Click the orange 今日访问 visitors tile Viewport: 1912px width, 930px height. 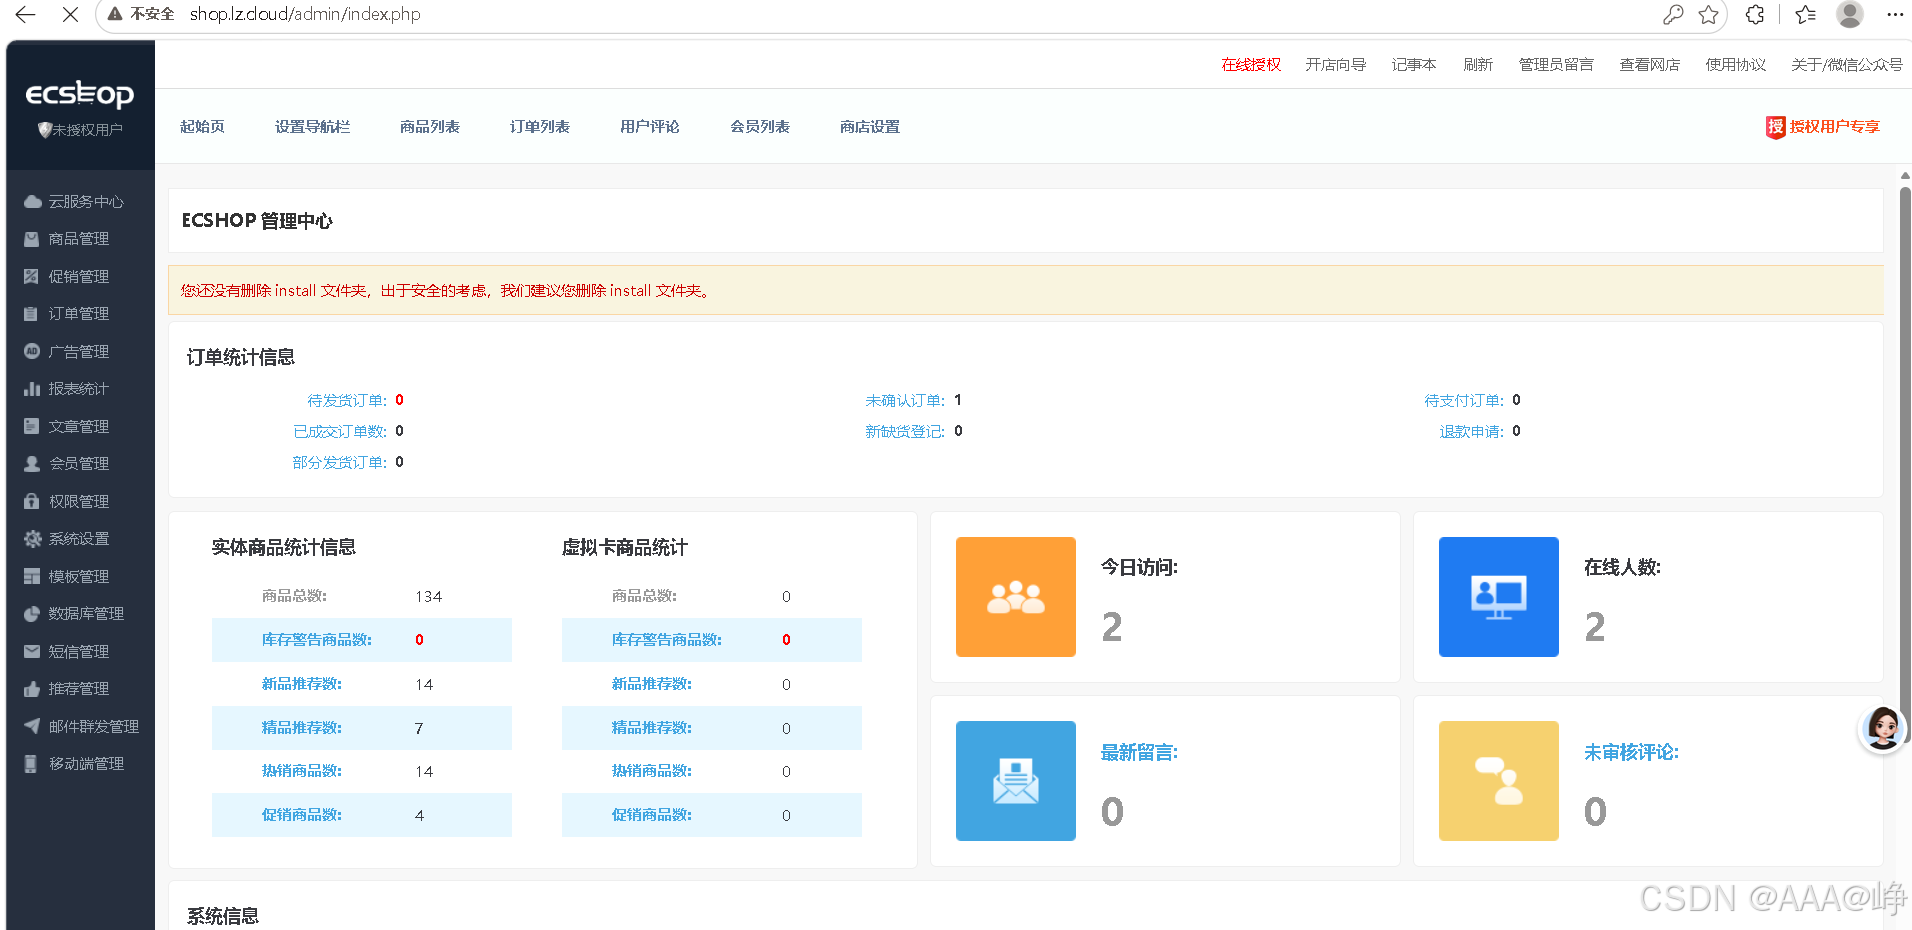(x=1016, y=597)
